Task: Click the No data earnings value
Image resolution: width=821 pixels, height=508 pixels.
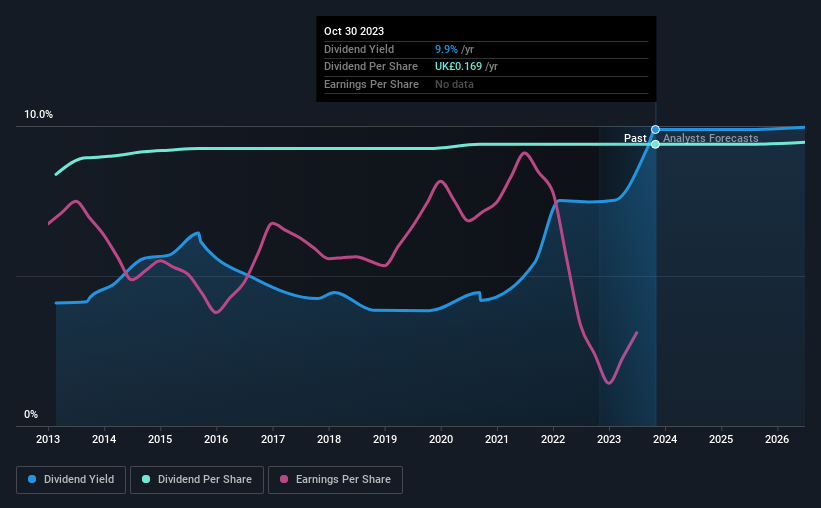Action: (454, 84)
